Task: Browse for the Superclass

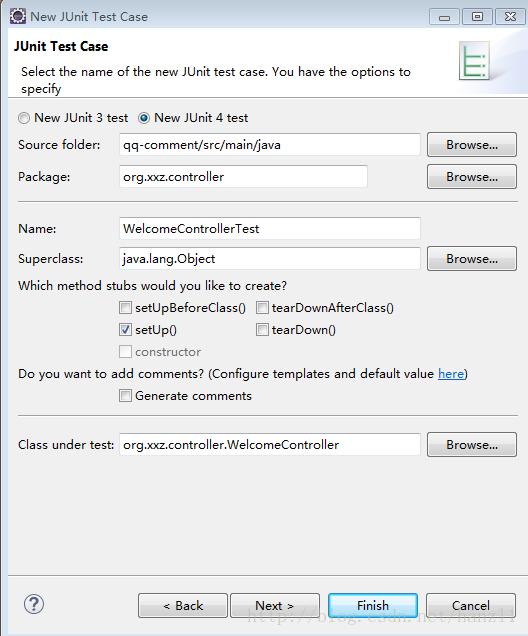Action: [472, 259]
